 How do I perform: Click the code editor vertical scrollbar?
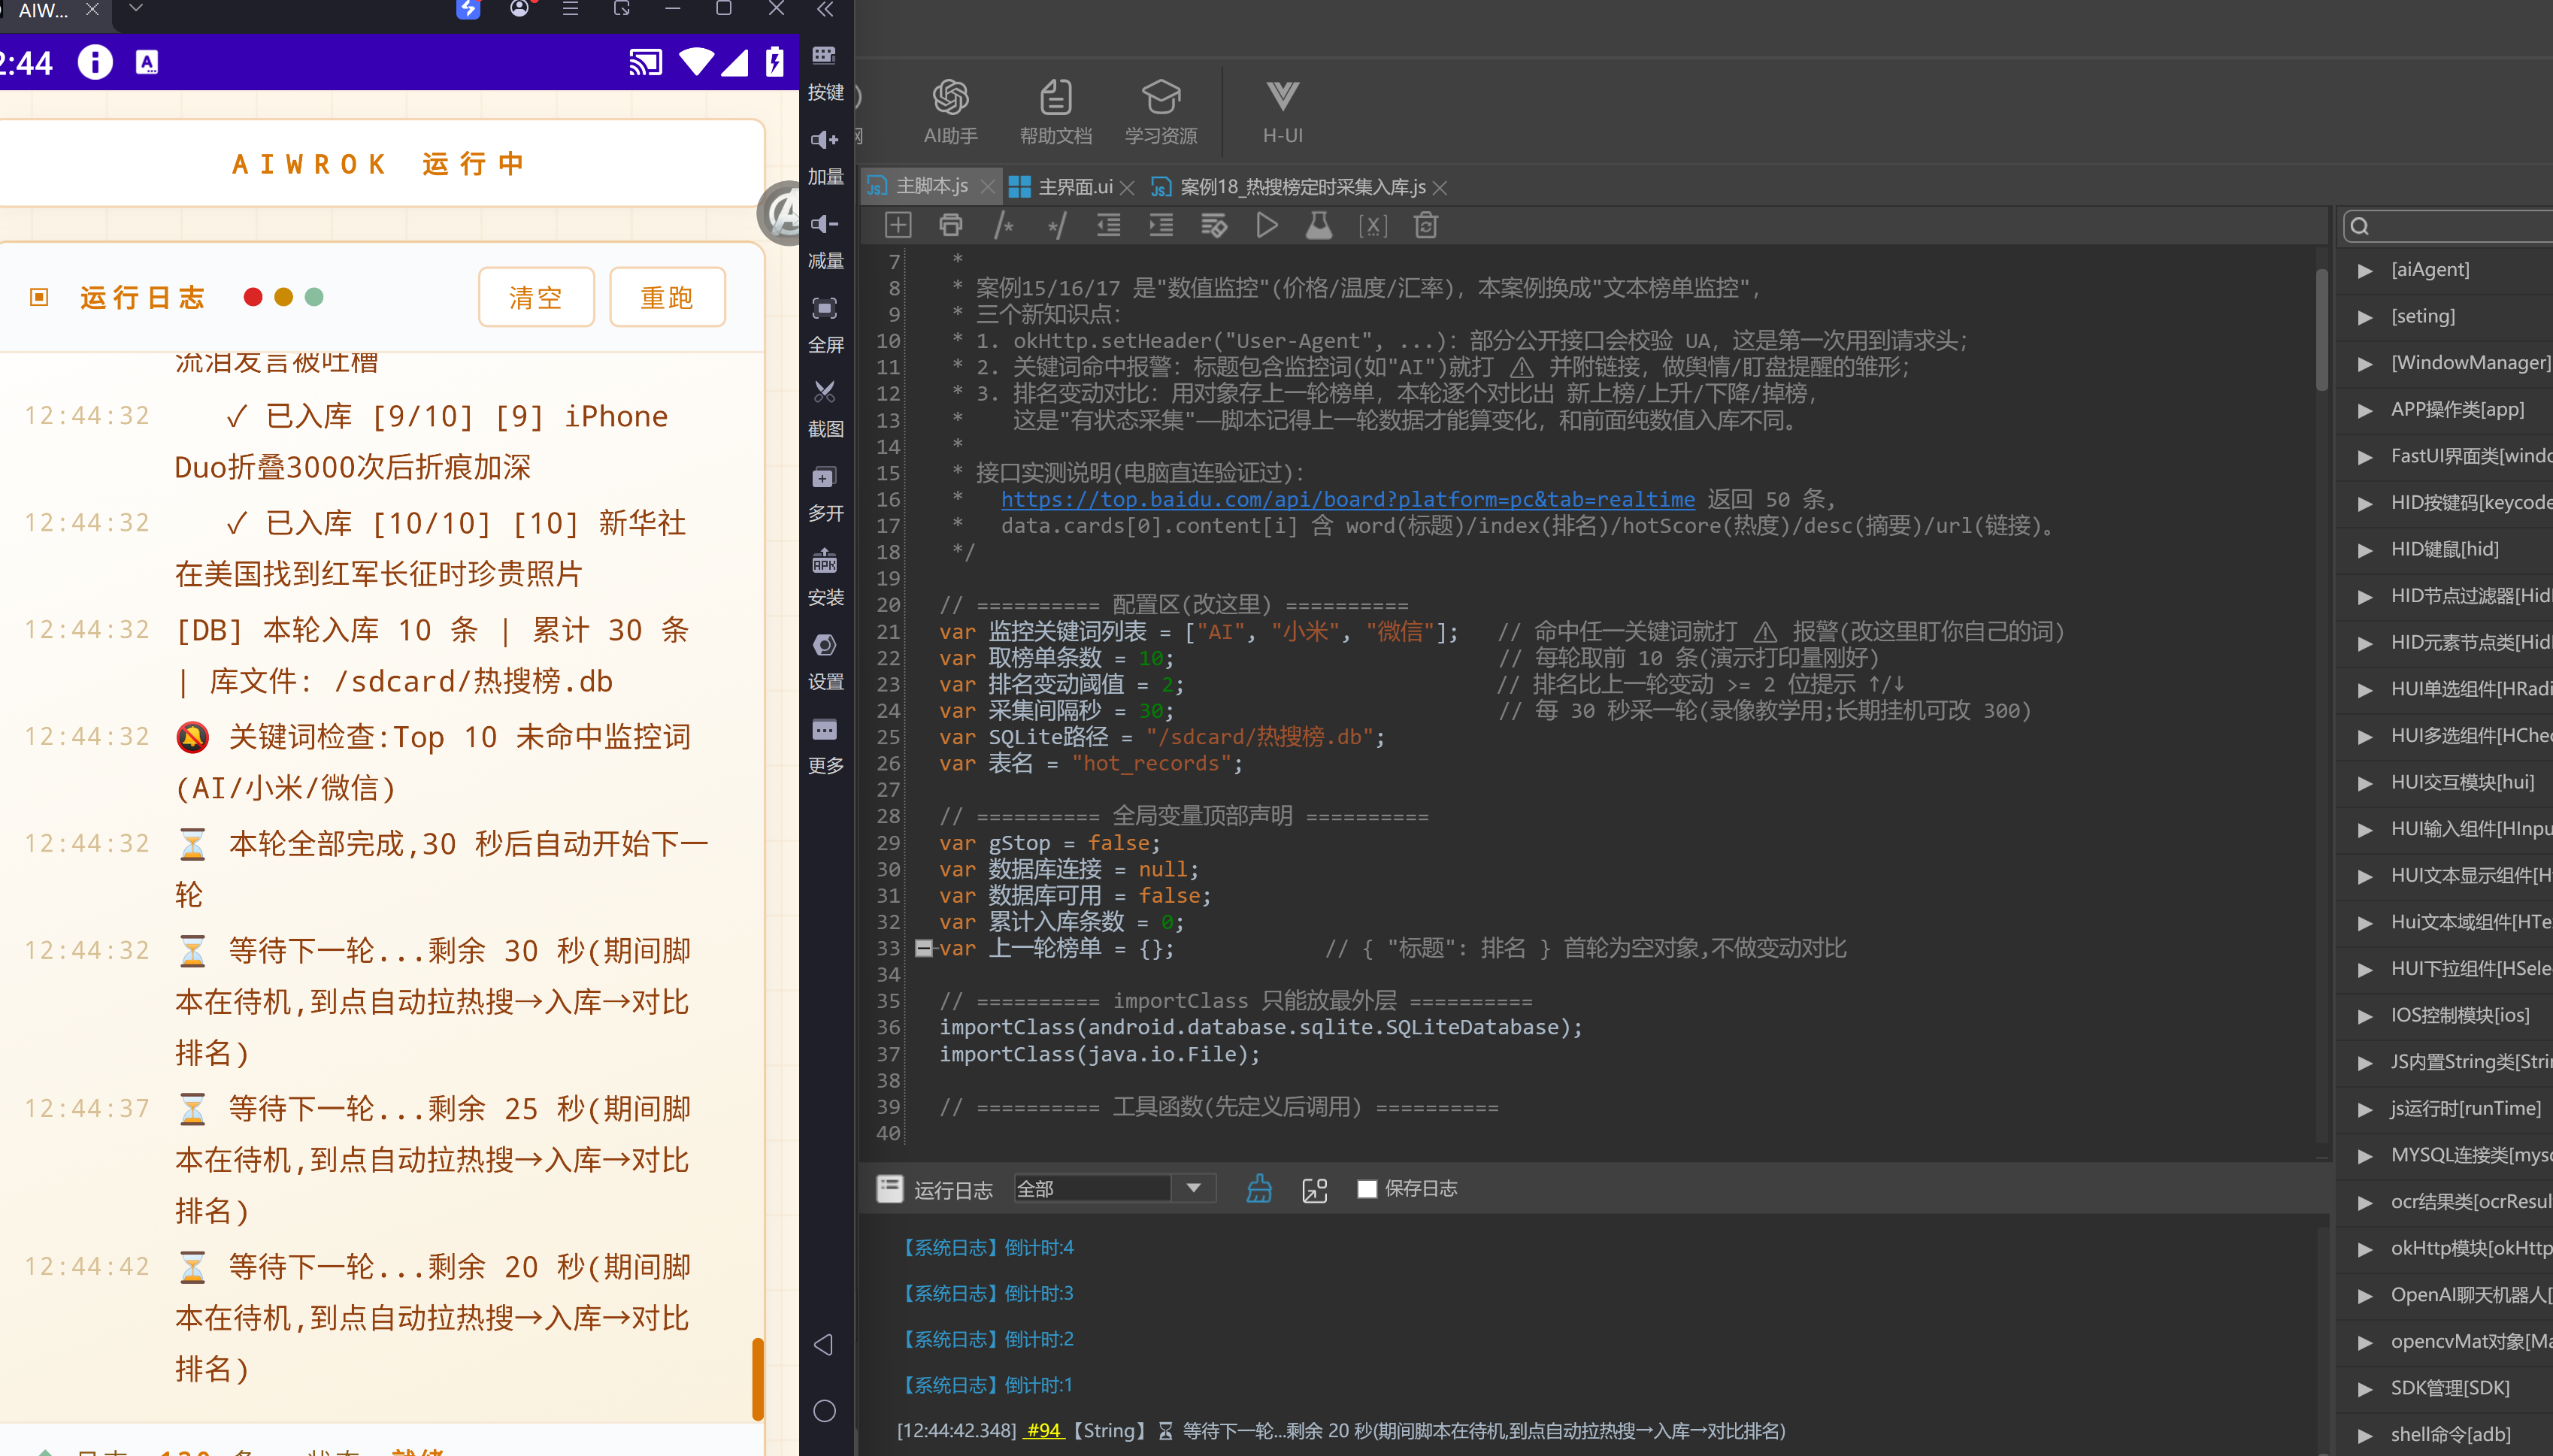click(x=2322, y=330)
